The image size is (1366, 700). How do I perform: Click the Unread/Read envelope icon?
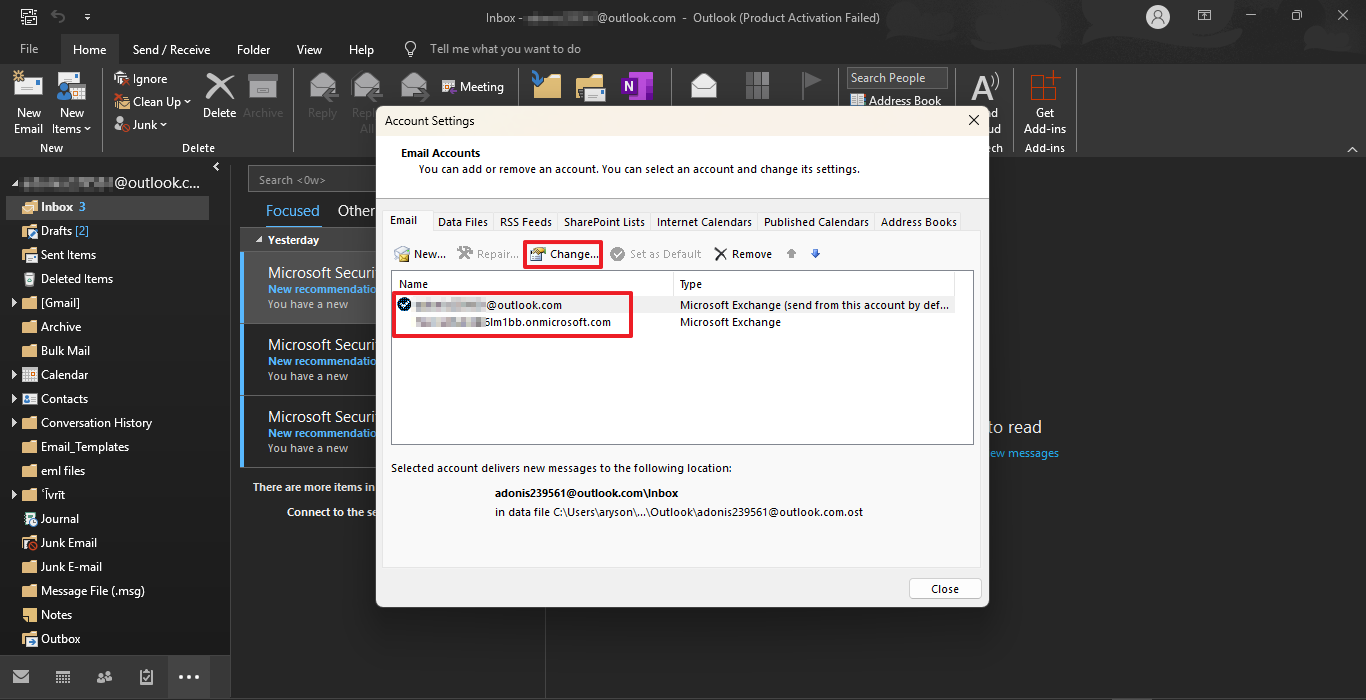(x=704, y=86)
